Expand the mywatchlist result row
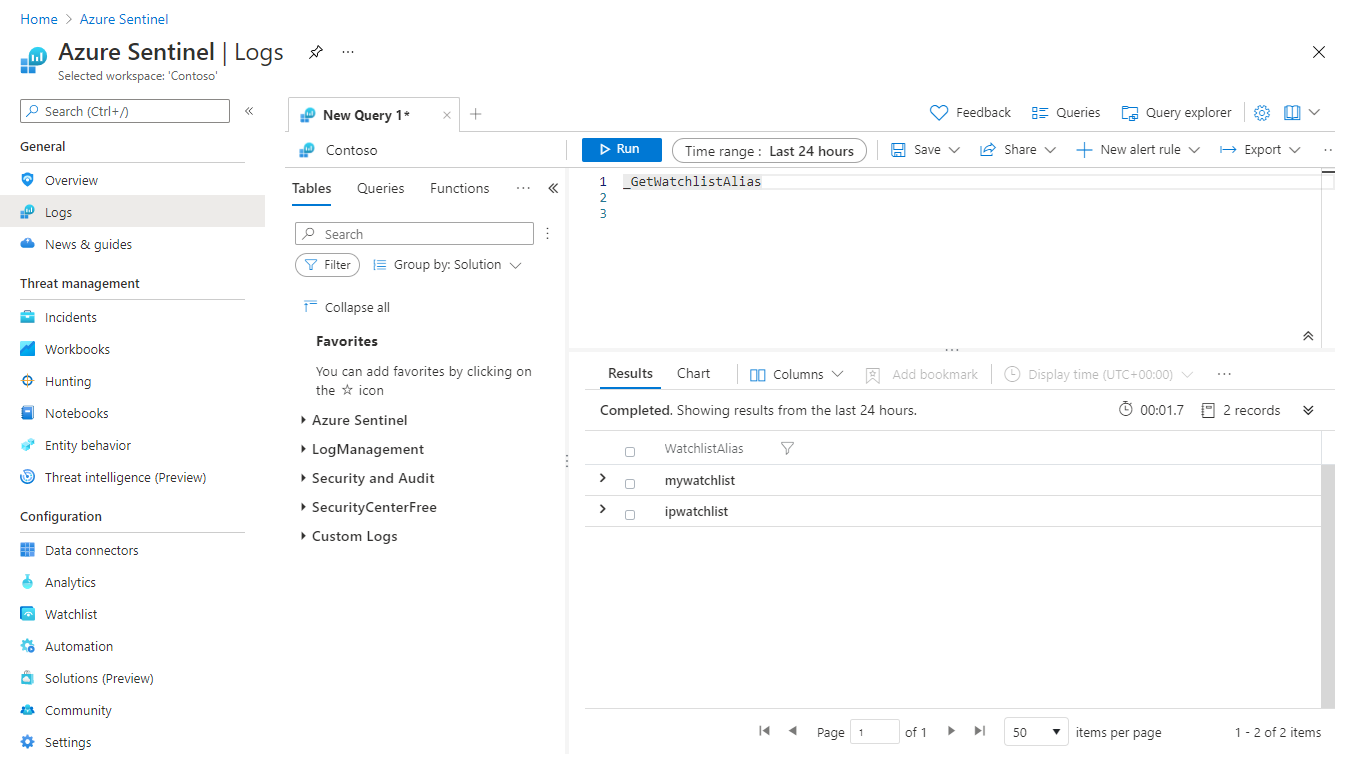Viewport: 1355px width, 765px height. 602,478
